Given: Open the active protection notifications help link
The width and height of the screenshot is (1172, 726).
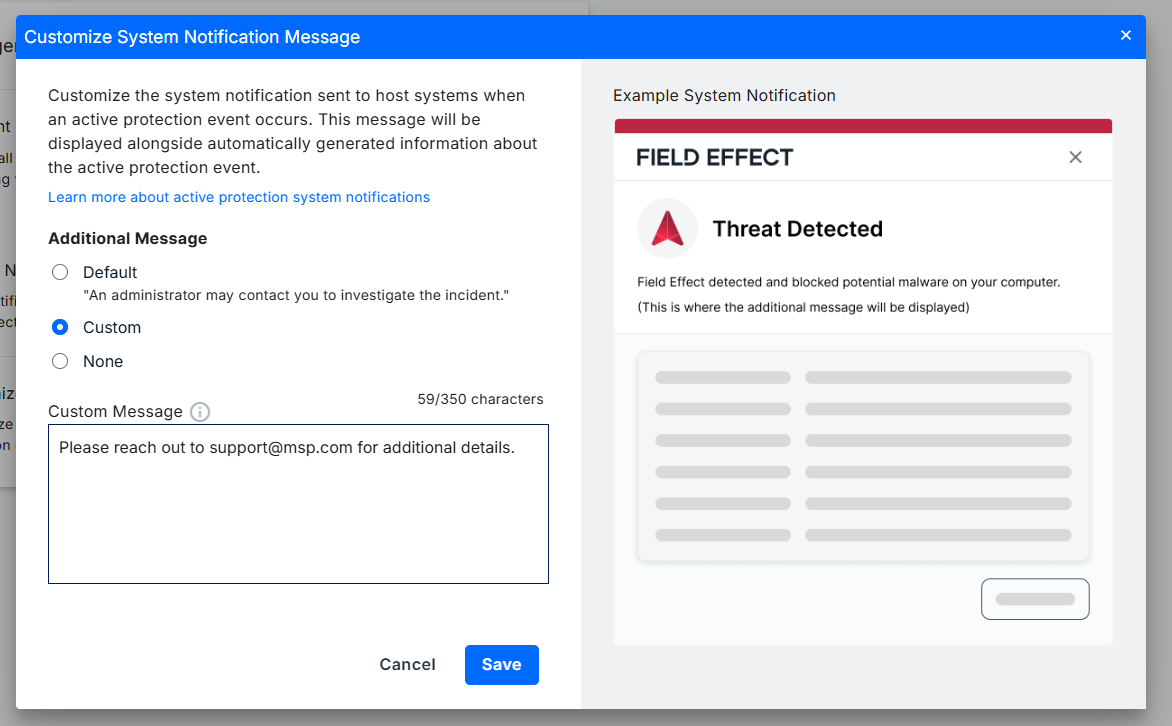Looking at the screenshot, I should [239, 197].
